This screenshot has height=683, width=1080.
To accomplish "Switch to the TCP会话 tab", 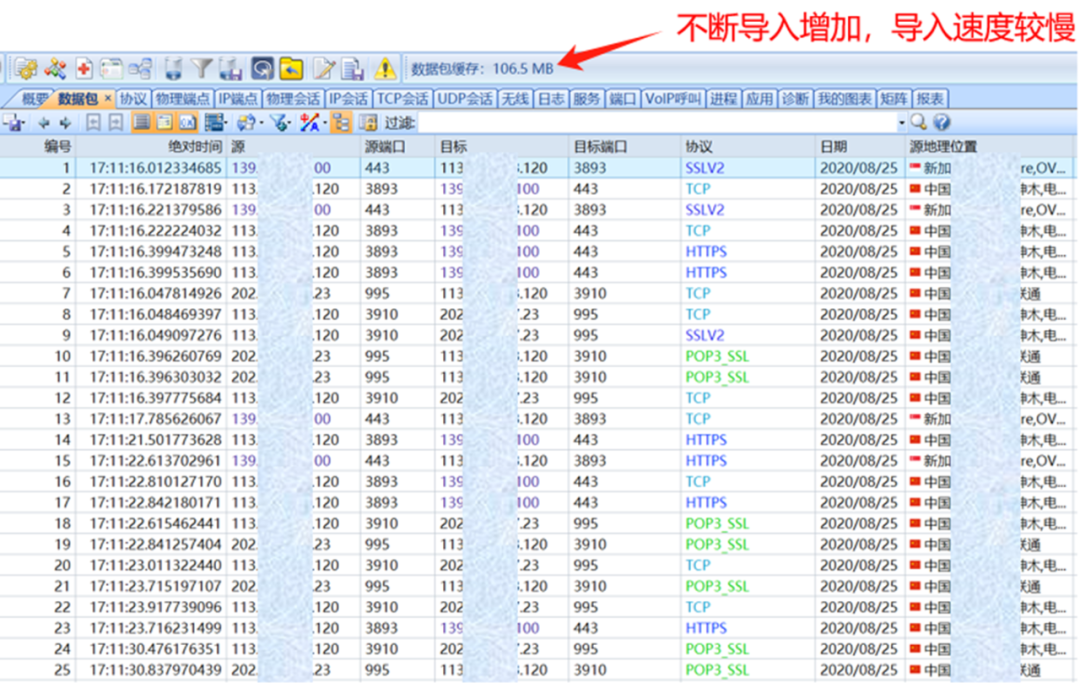I will [404, 99].
